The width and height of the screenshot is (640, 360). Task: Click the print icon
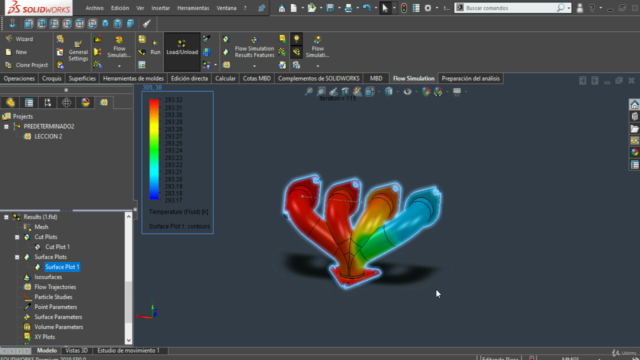click(x=348, y=8)
